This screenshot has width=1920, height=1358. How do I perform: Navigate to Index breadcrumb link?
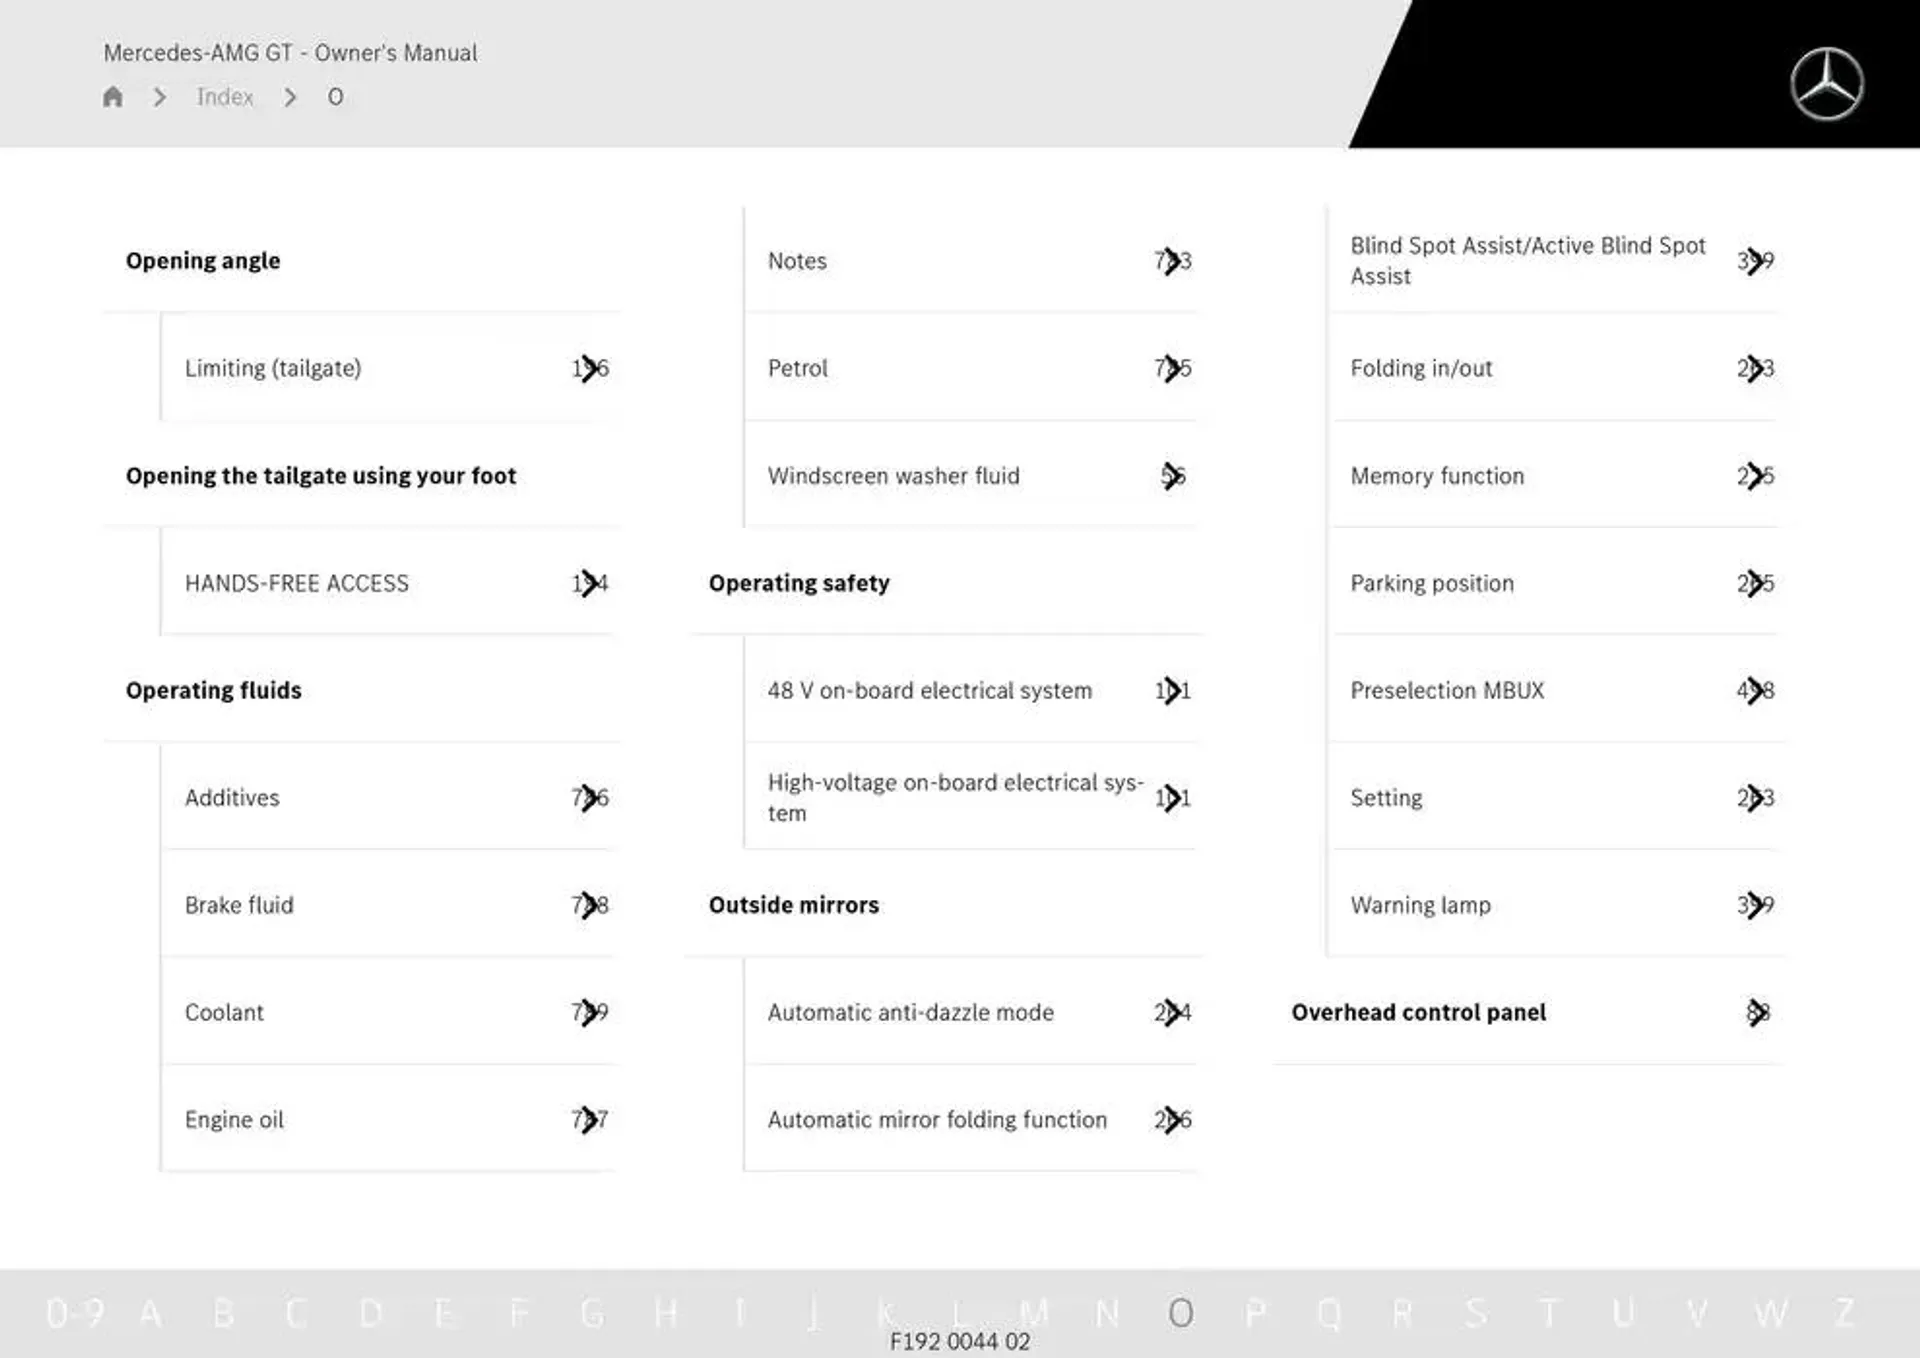pos(226,96)
